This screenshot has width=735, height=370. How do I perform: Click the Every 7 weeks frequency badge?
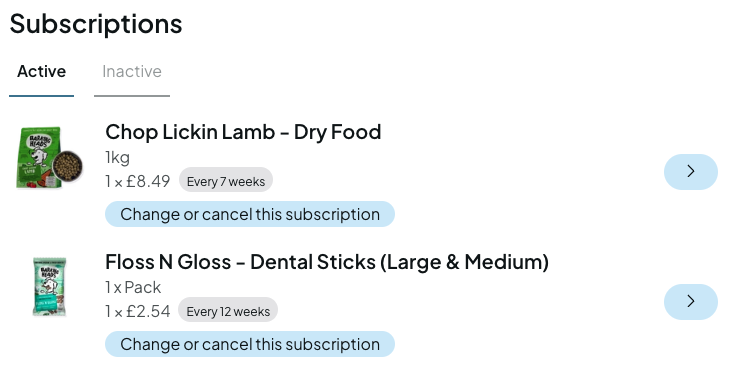(226, 181)
